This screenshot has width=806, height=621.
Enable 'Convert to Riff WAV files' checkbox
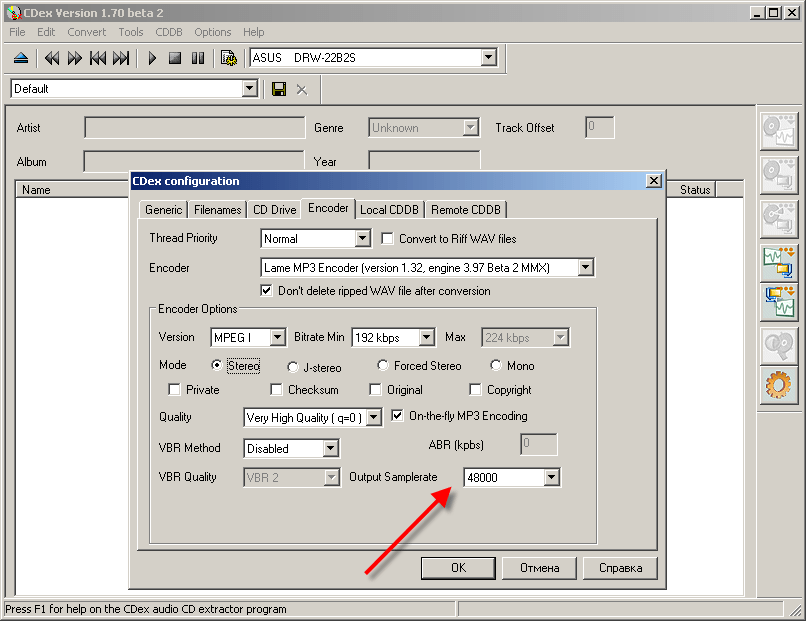click(387, 238)
